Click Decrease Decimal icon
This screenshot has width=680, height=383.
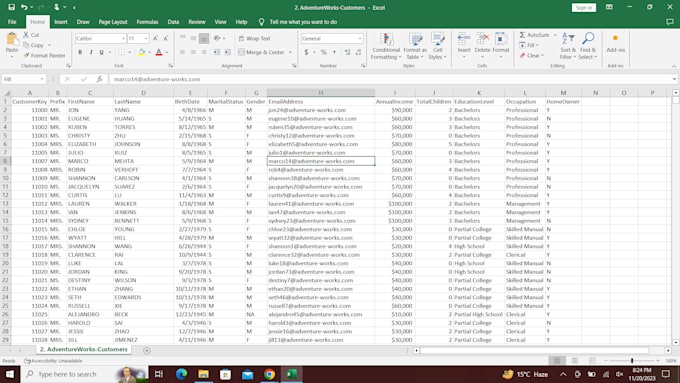pyautogui.click(x=358, y=52)
